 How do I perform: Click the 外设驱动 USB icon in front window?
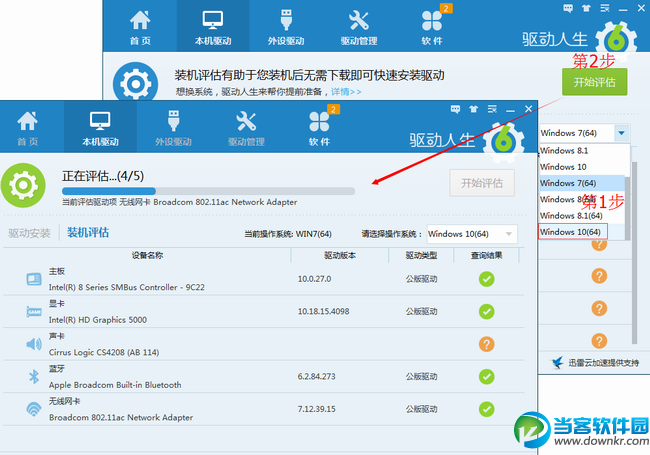[172, 128]
